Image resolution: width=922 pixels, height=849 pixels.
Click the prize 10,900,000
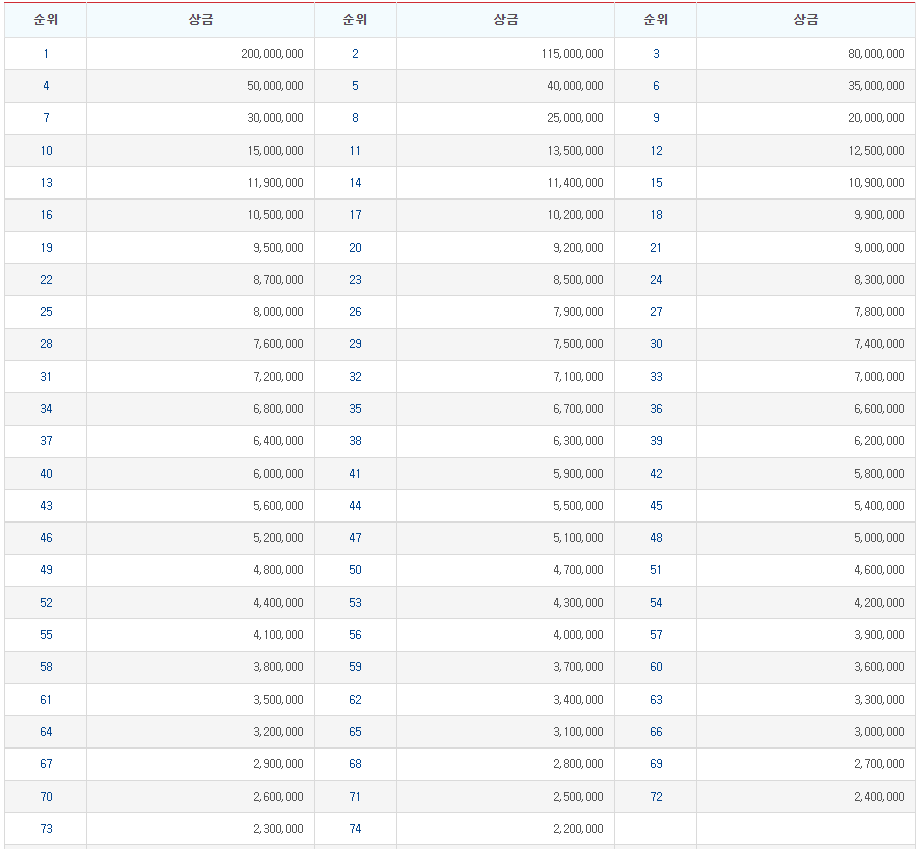[876, 182]
